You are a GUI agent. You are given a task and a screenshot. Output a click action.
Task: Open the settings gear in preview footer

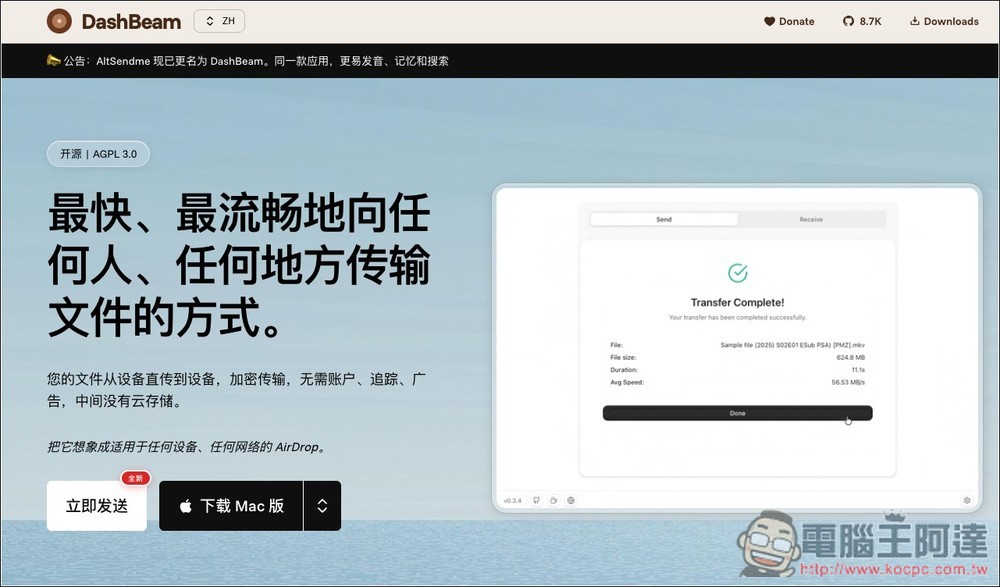(x=967, y=500)
